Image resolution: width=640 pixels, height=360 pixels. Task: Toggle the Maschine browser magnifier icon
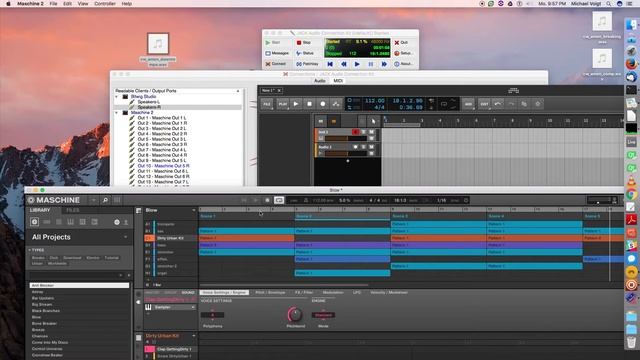click(x=105, y=200)
